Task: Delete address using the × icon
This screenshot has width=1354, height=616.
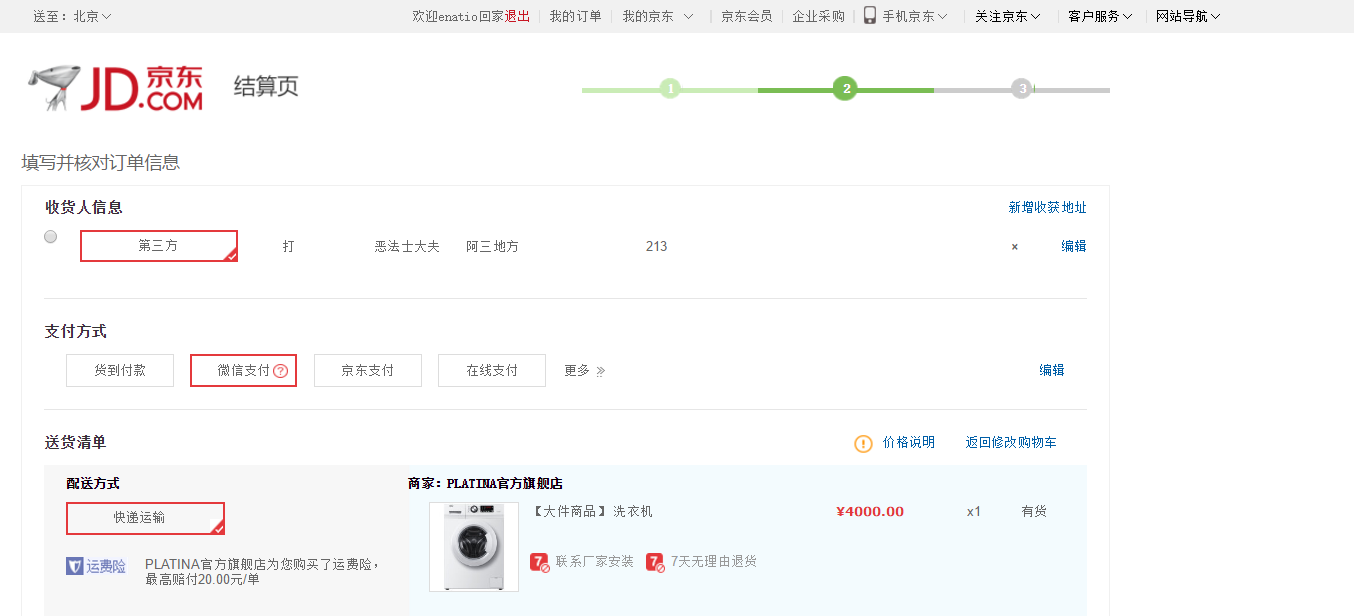Action: pos(1014,247)
